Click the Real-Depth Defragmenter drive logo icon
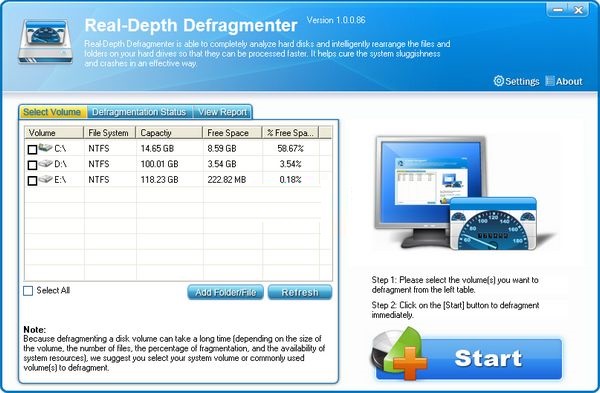 click(x=46, y=41)
